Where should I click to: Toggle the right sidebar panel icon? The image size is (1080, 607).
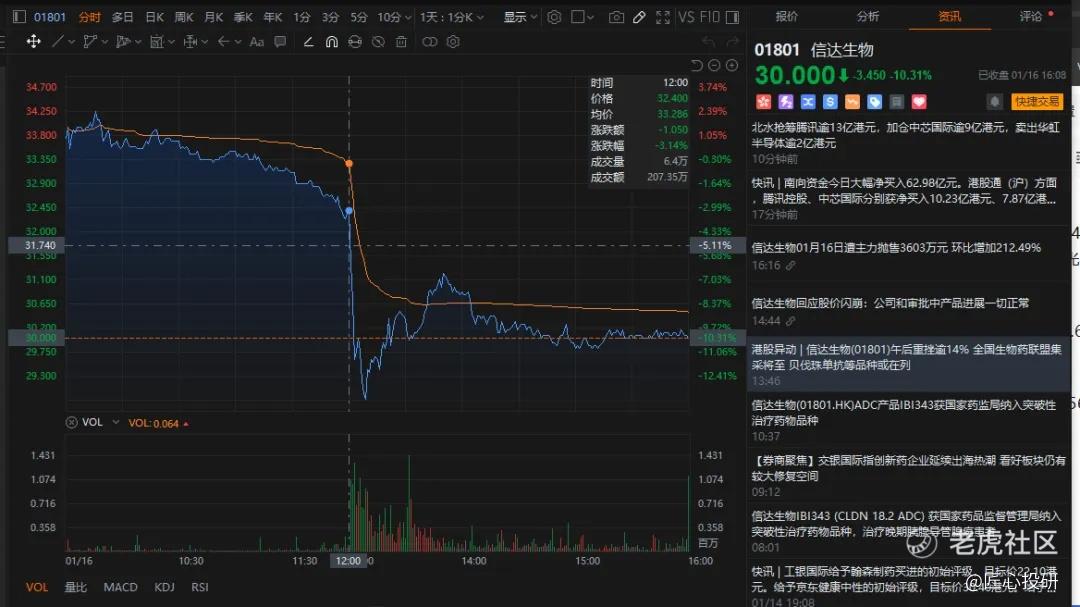click(x=733, y=17)
